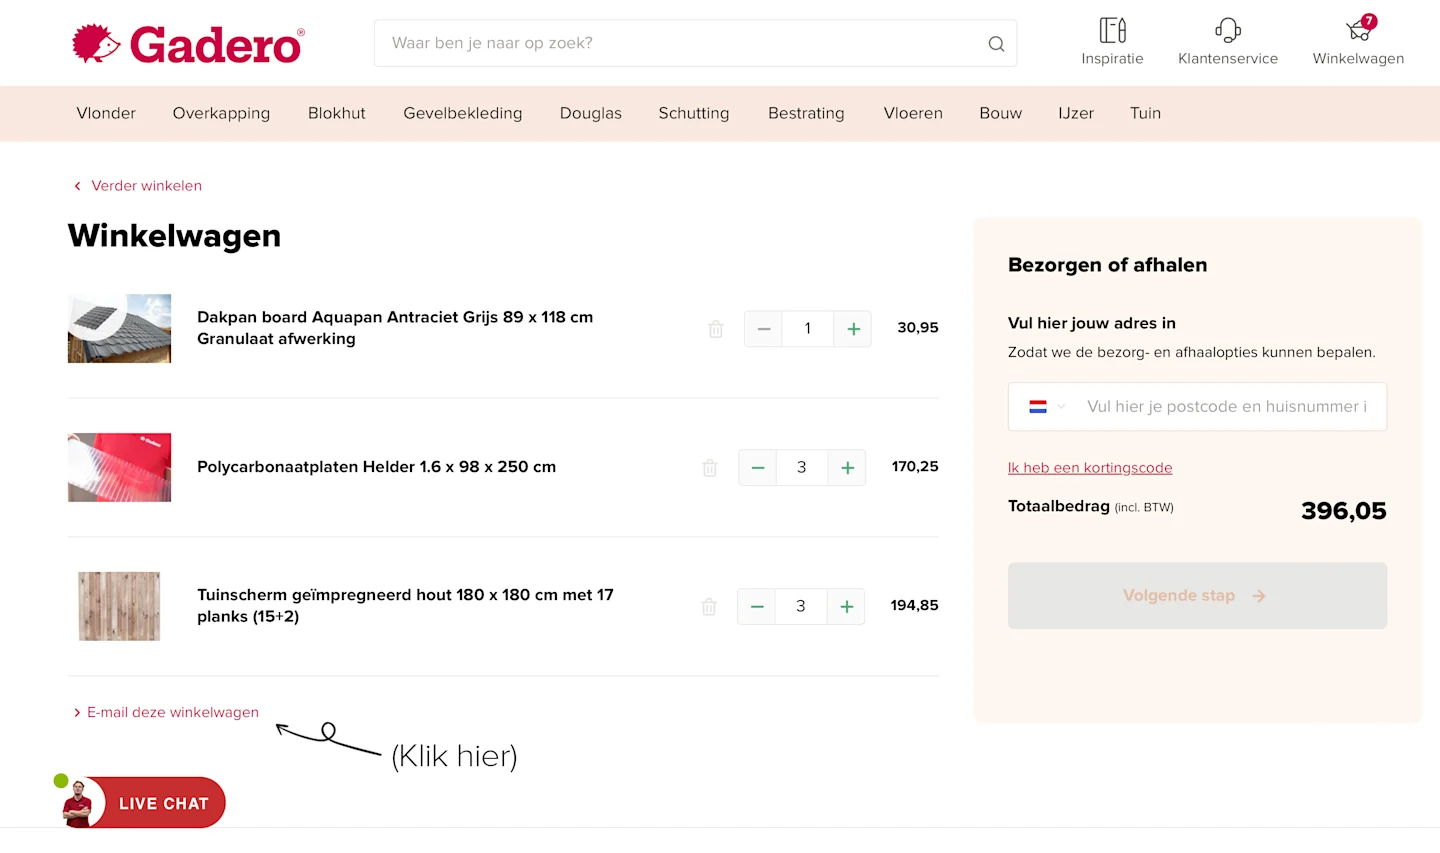Image resolution: width=1440 pixels, height=853 pixels.
Task: Delete the Tuinscherm item from cart
Action: pyautogui.click(x=709, y=607)
